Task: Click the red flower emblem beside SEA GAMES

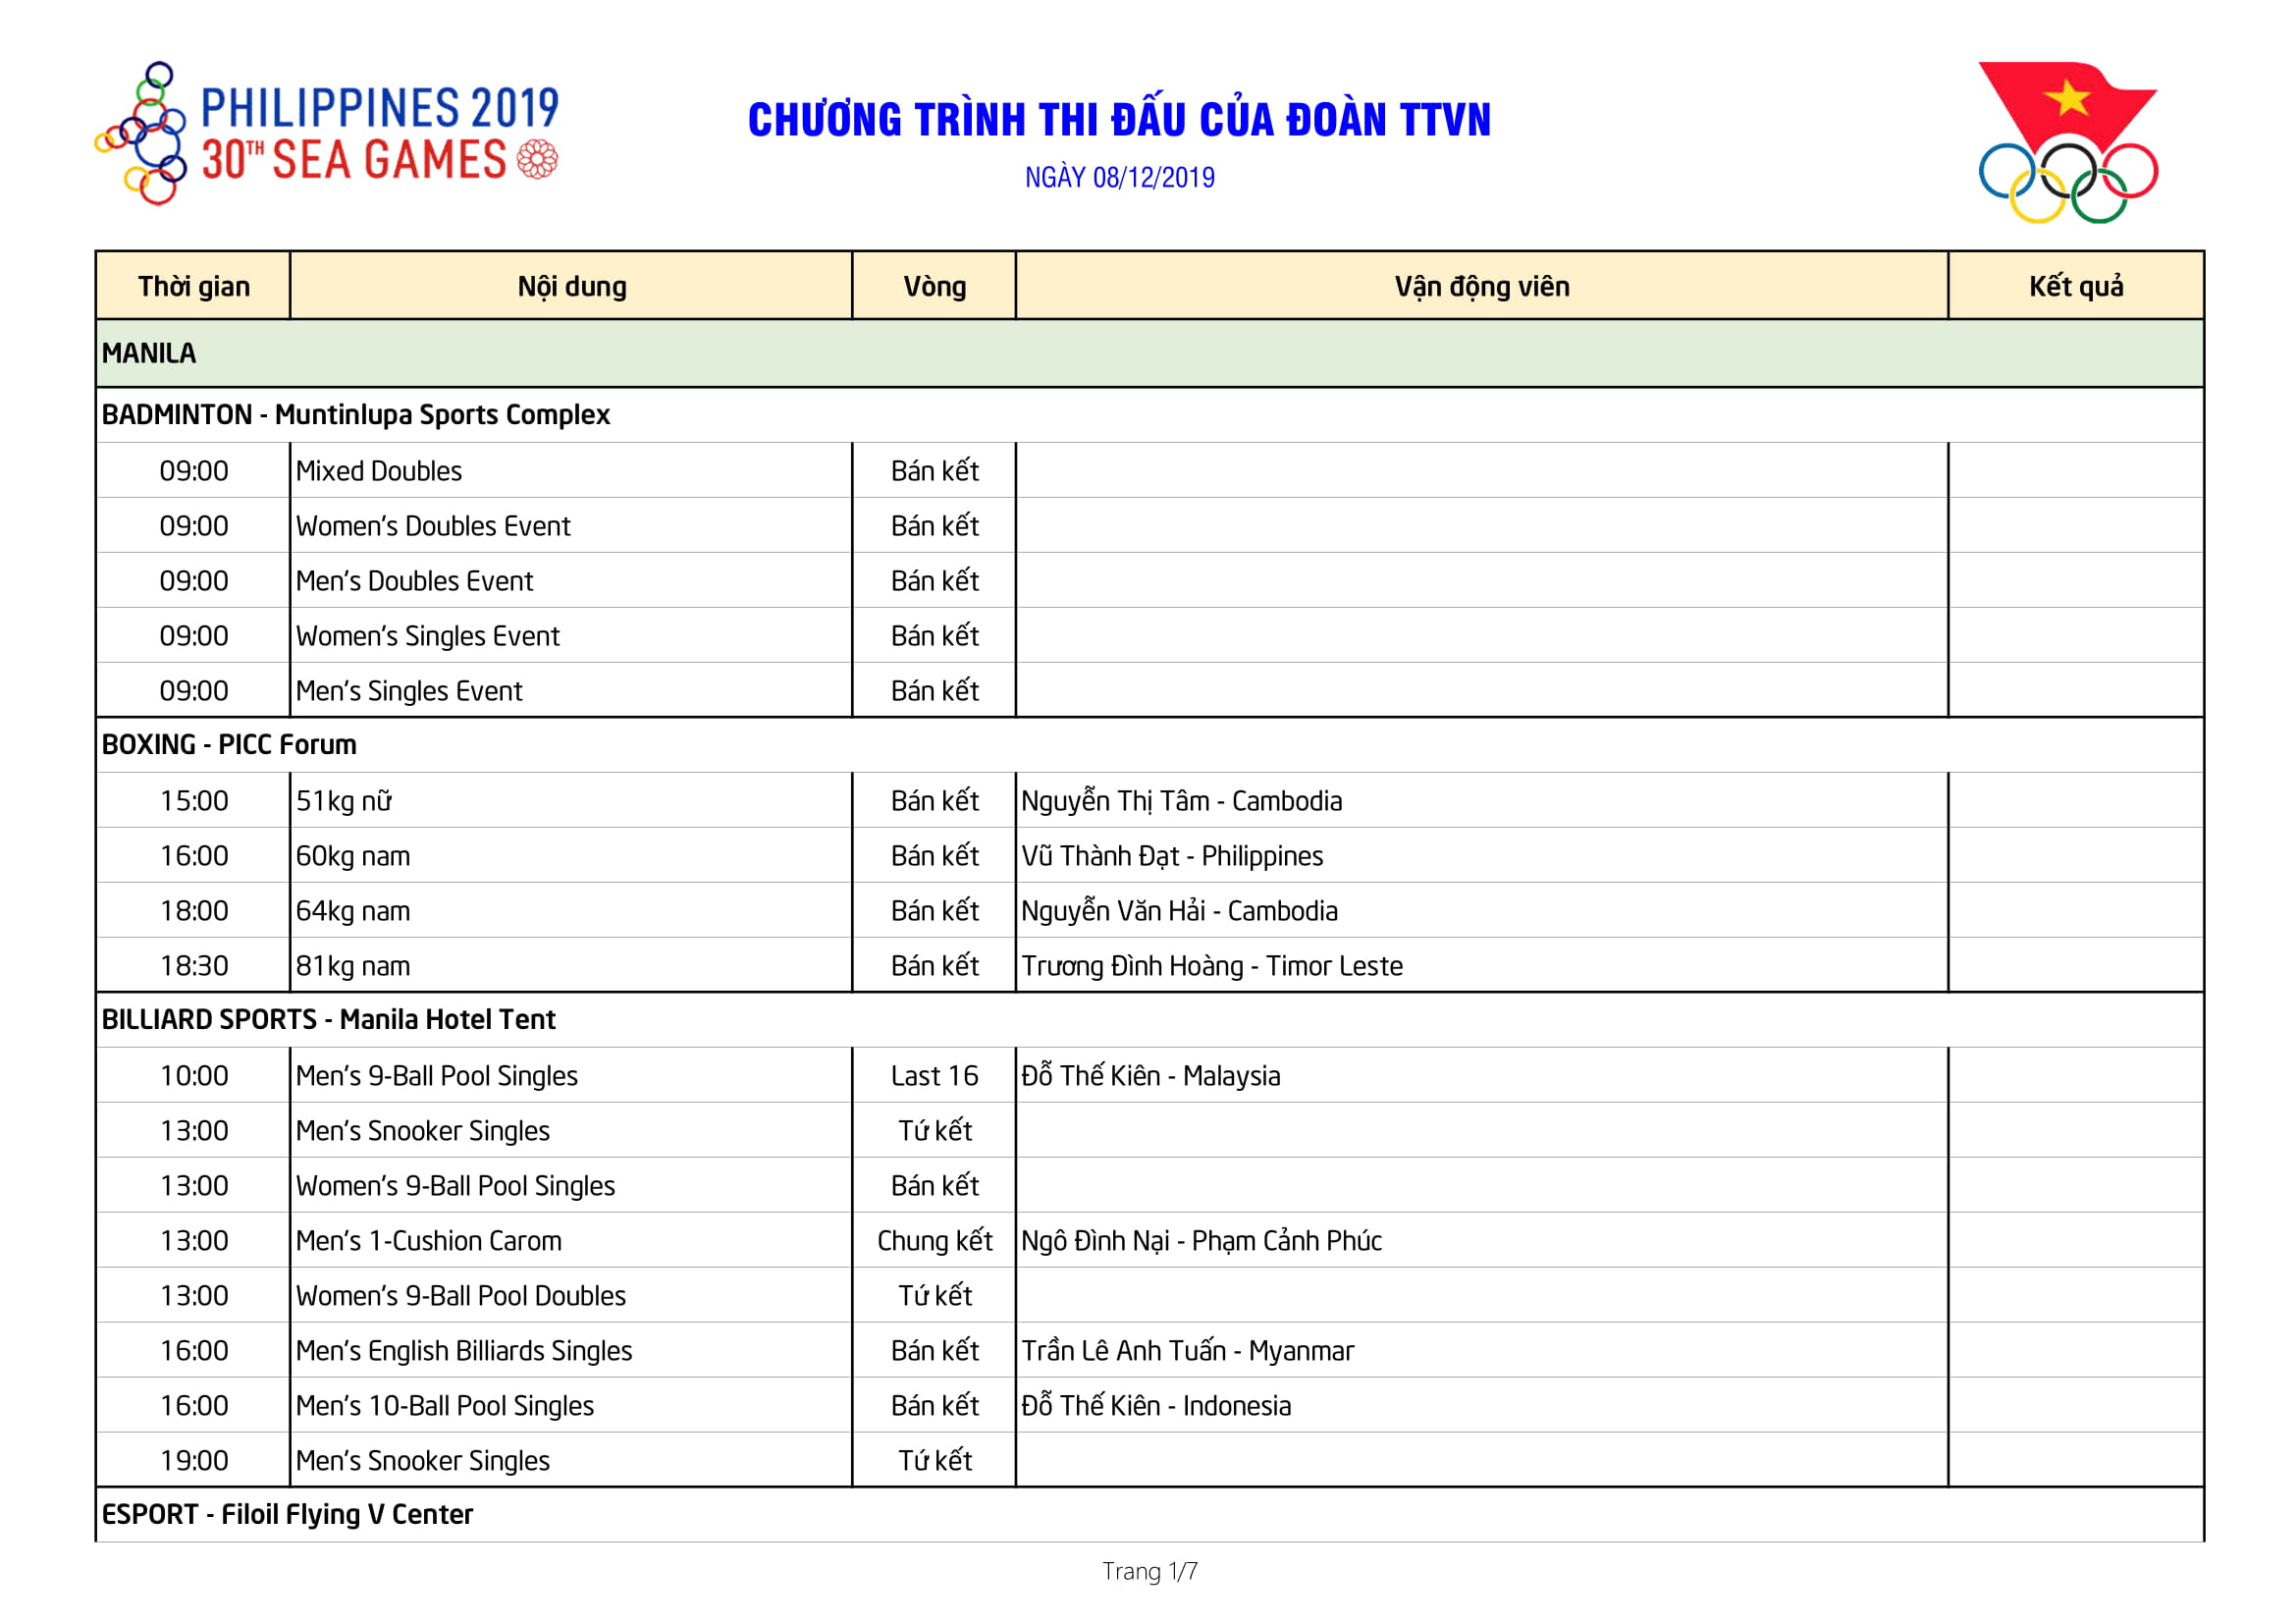Action: 537,160
